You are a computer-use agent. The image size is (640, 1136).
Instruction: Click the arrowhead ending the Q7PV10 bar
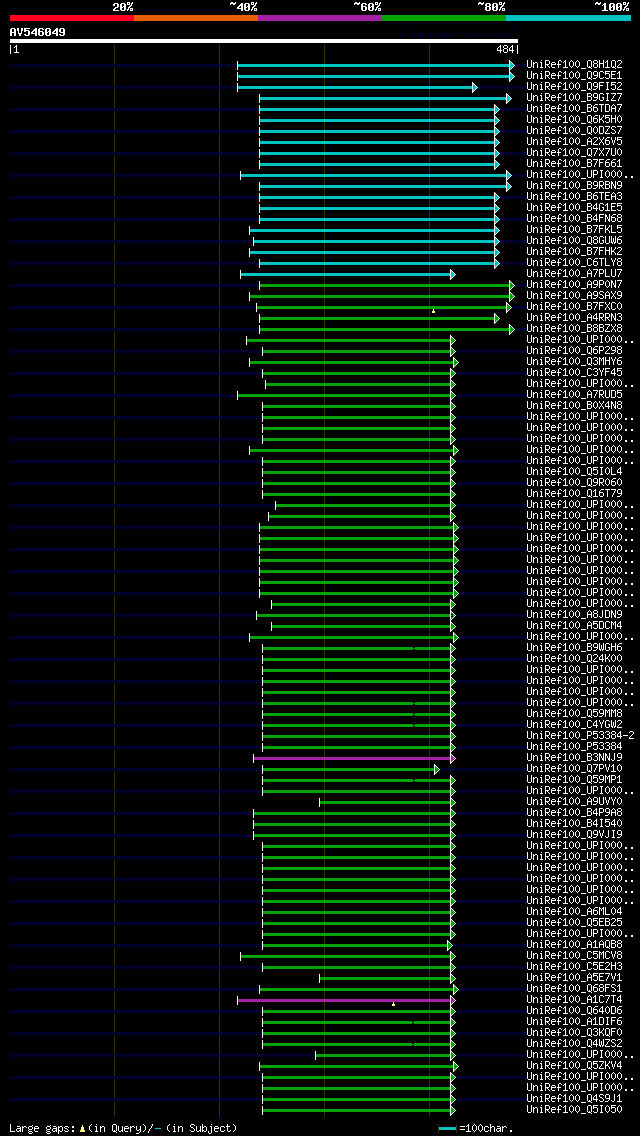(x=436, y=769)
